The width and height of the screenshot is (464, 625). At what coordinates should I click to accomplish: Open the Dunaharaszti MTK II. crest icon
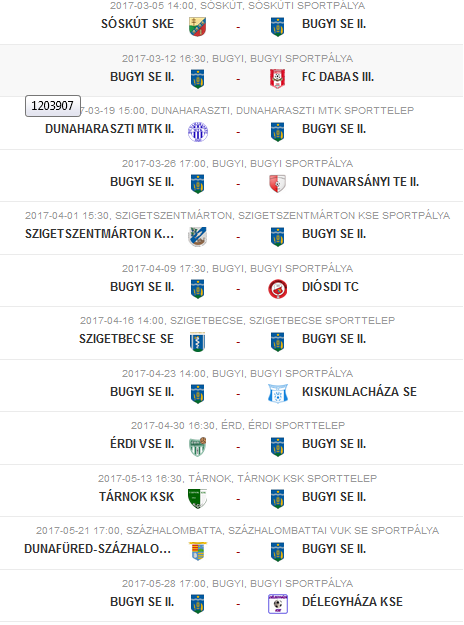point(198,131)
